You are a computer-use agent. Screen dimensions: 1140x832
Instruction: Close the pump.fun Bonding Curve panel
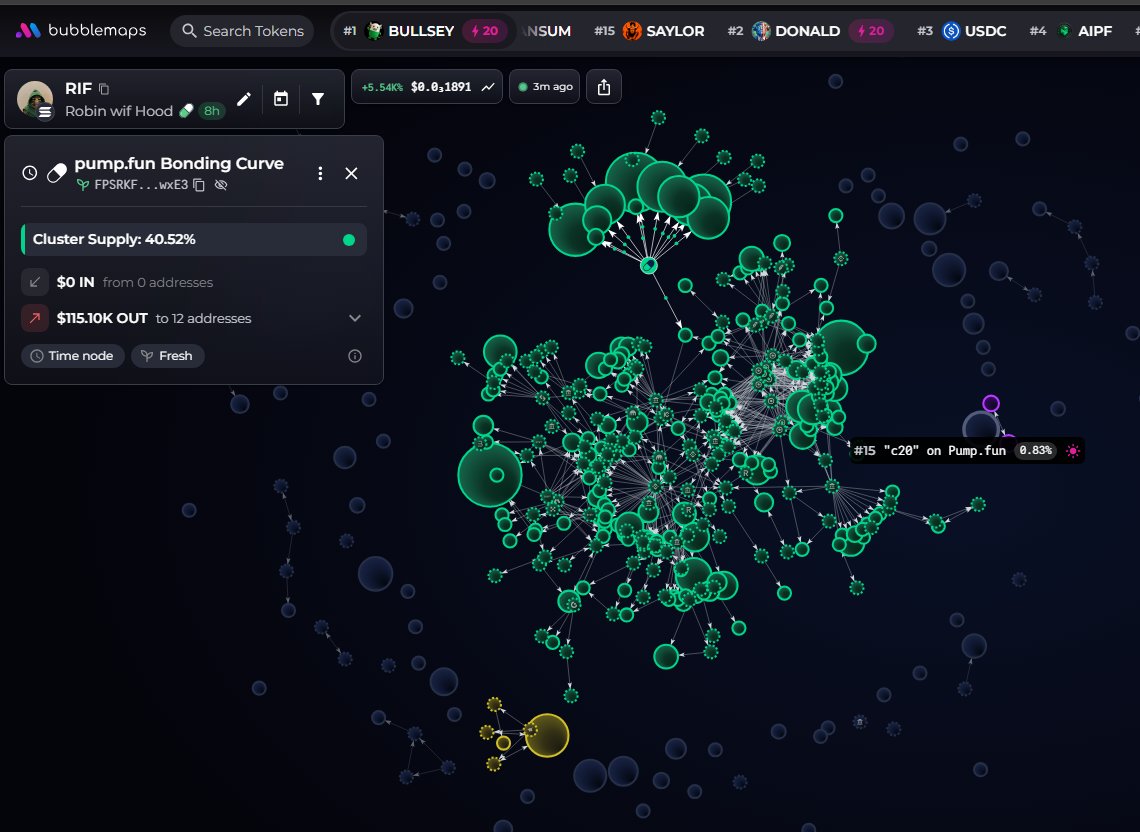click(x=351, y=173)
